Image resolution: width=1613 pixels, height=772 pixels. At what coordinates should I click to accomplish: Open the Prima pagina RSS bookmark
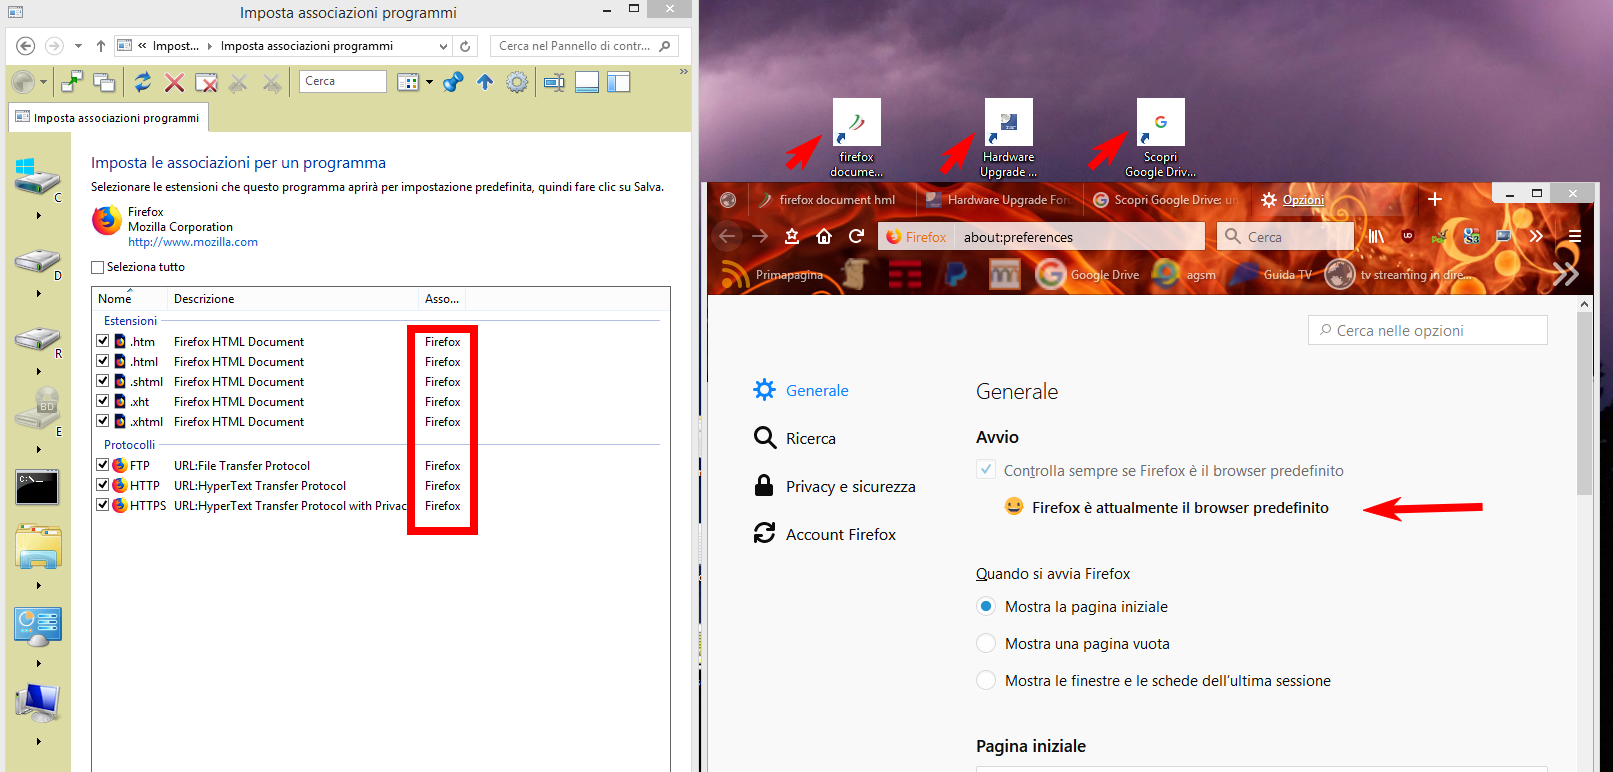772,275
